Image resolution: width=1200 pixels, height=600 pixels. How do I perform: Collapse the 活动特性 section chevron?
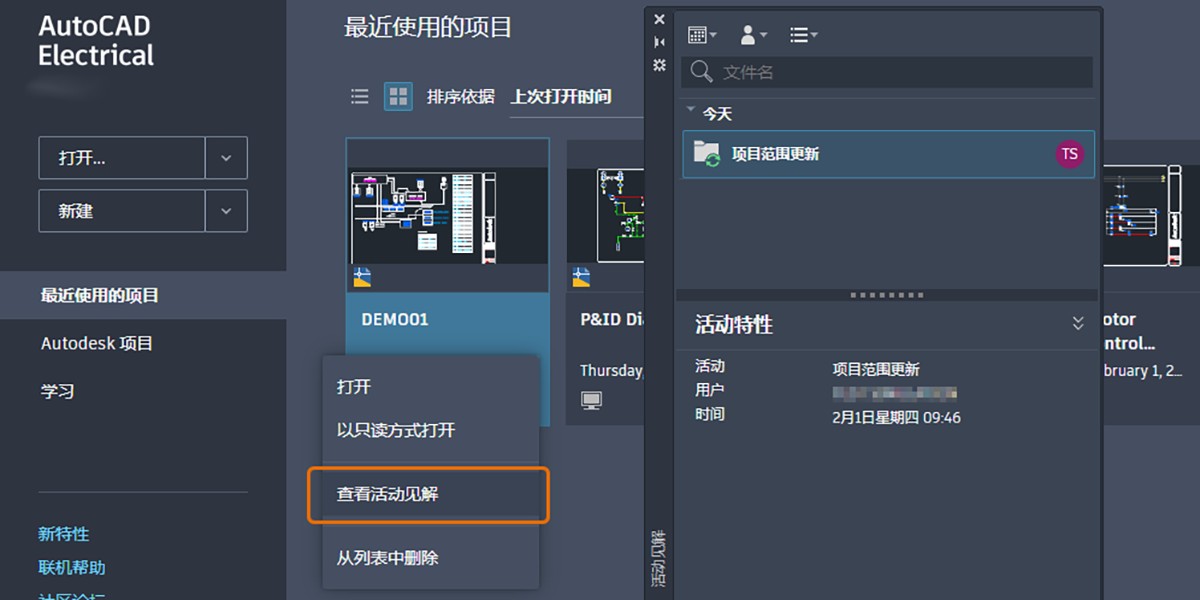click(x=1077, y=323)
